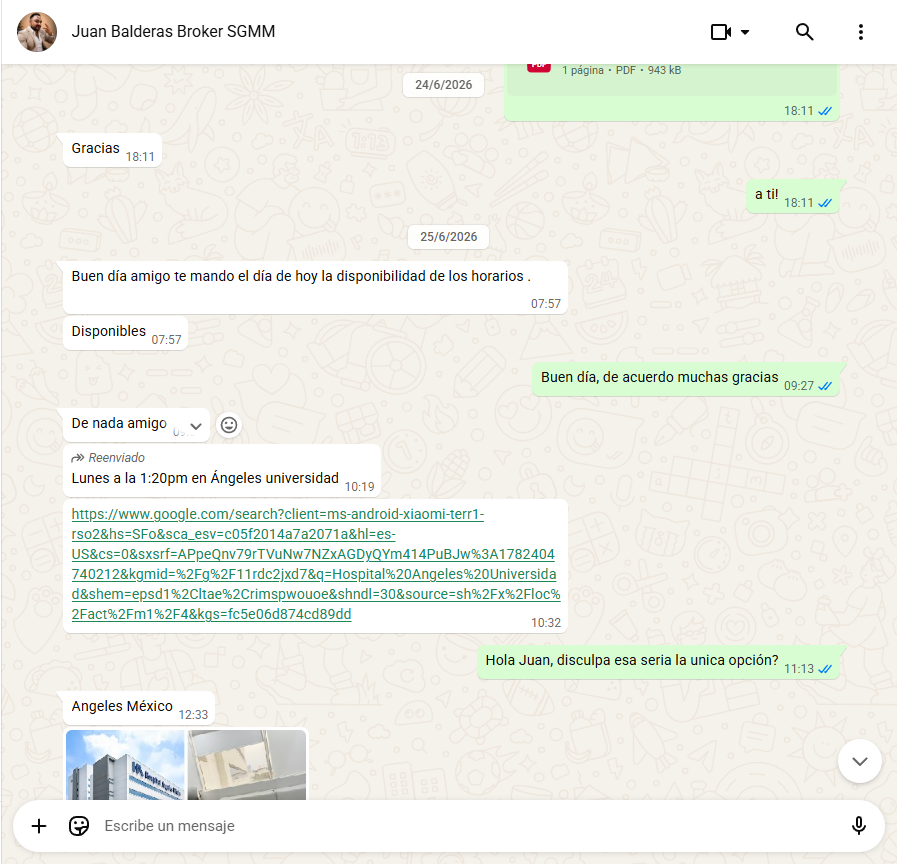Focus the 'Escribe un mensaje' input field
Image resolution: width=897 pixels, height=864 pixels.
click(469, 826)
